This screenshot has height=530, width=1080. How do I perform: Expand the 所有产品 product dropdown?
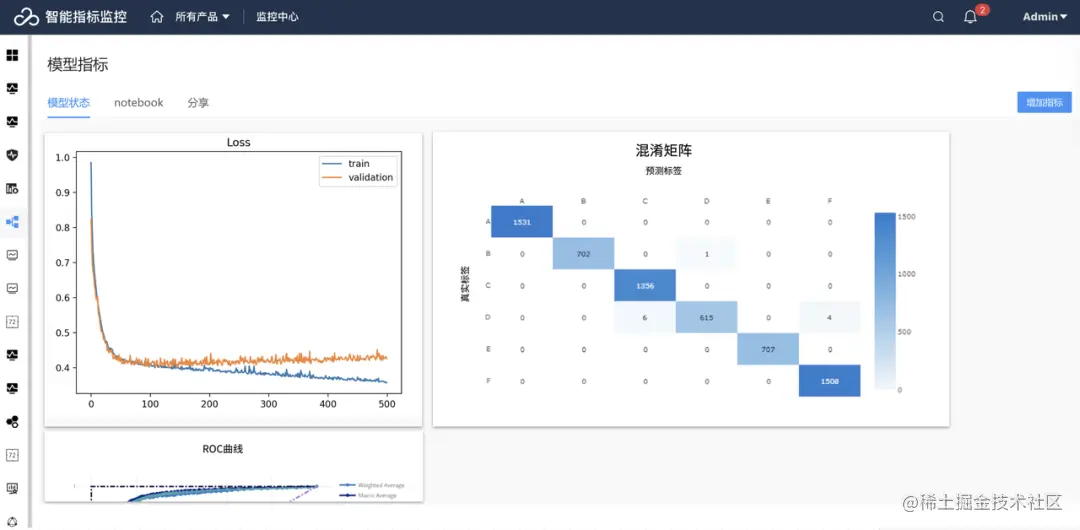click(x=202, y=17)
